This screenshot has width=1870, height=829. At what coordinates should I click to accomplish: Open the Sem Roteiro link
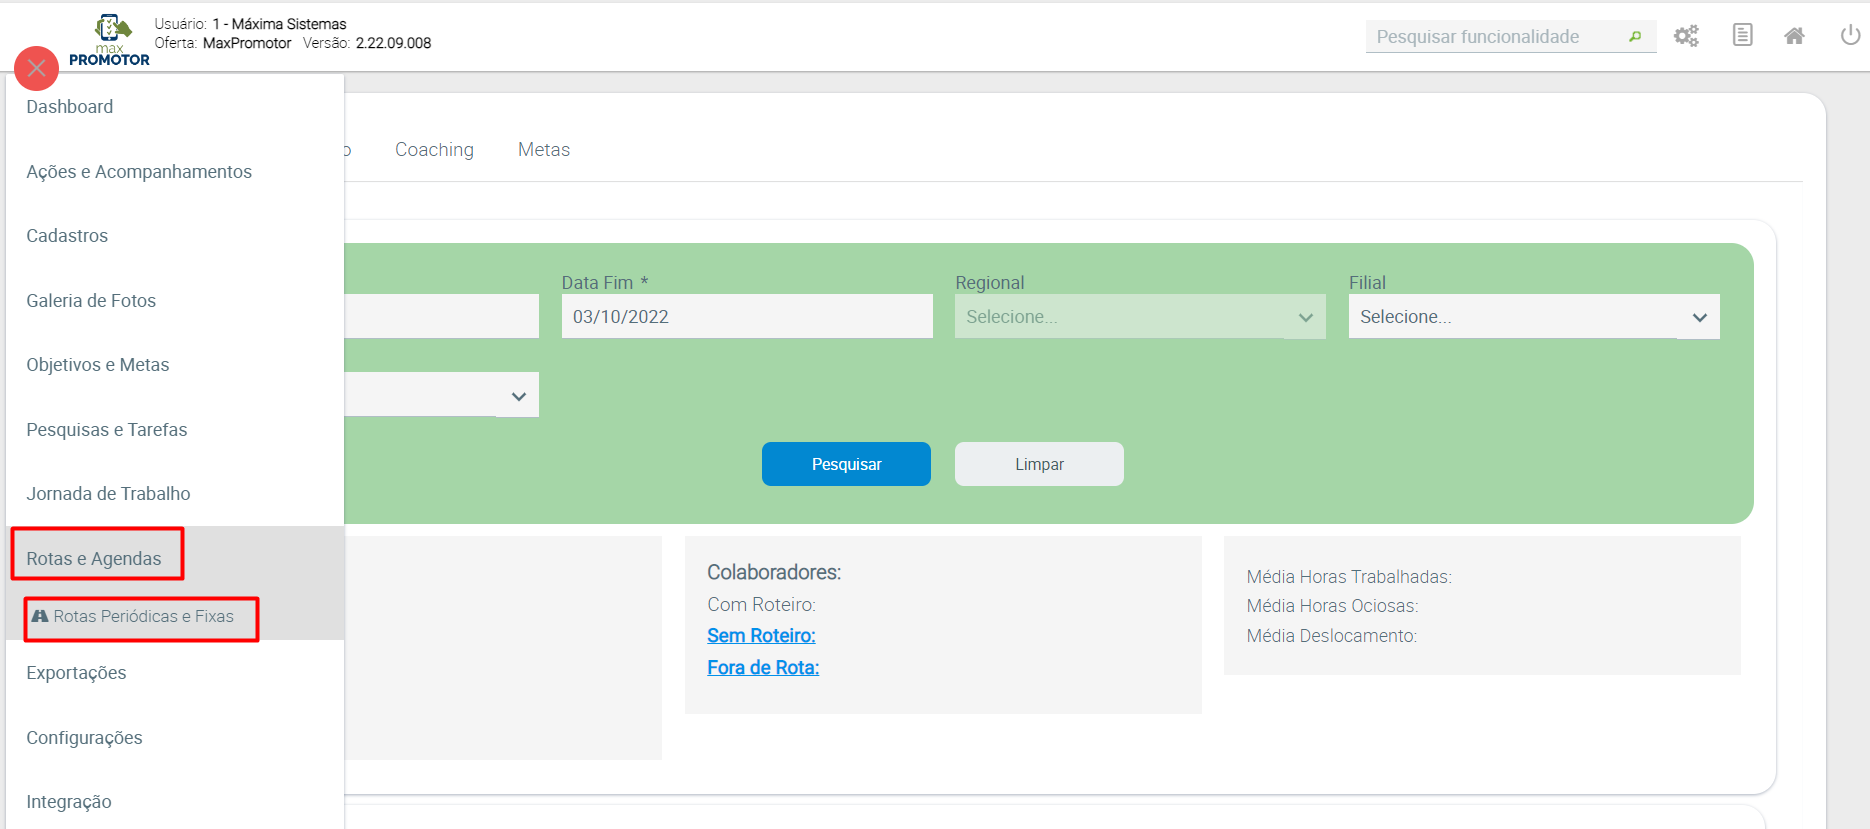click(x=761, y=636)
